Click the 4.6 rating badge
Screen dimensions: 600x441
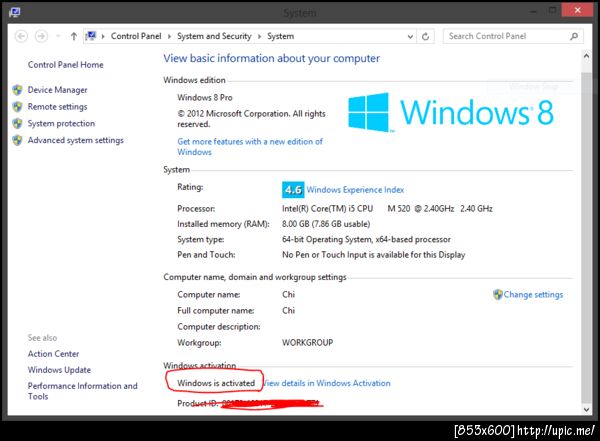293,190
